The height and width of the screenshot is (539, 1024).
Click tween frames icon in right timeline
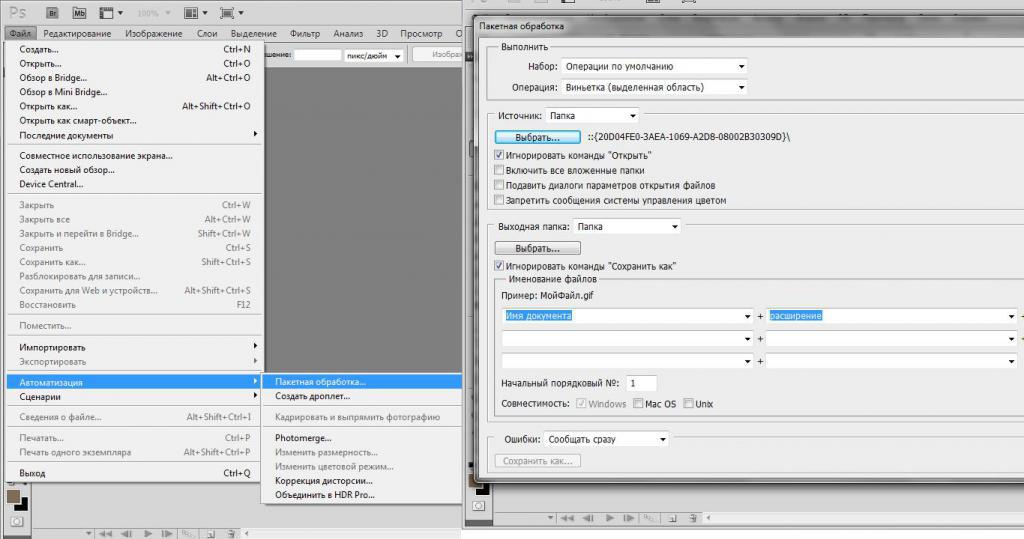click(x=649, y=518)
